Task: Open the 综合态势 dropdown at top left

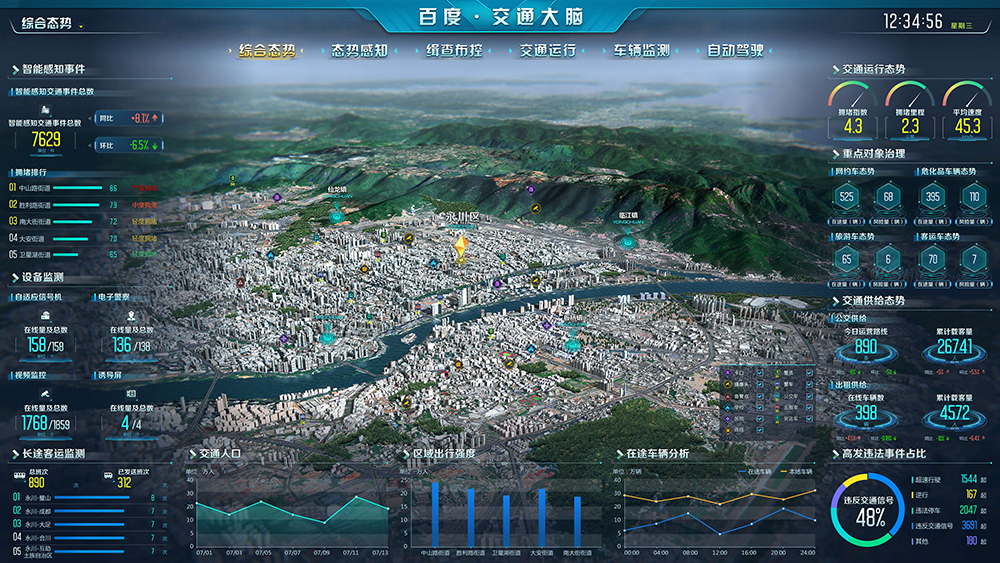Action: (81, 25)
